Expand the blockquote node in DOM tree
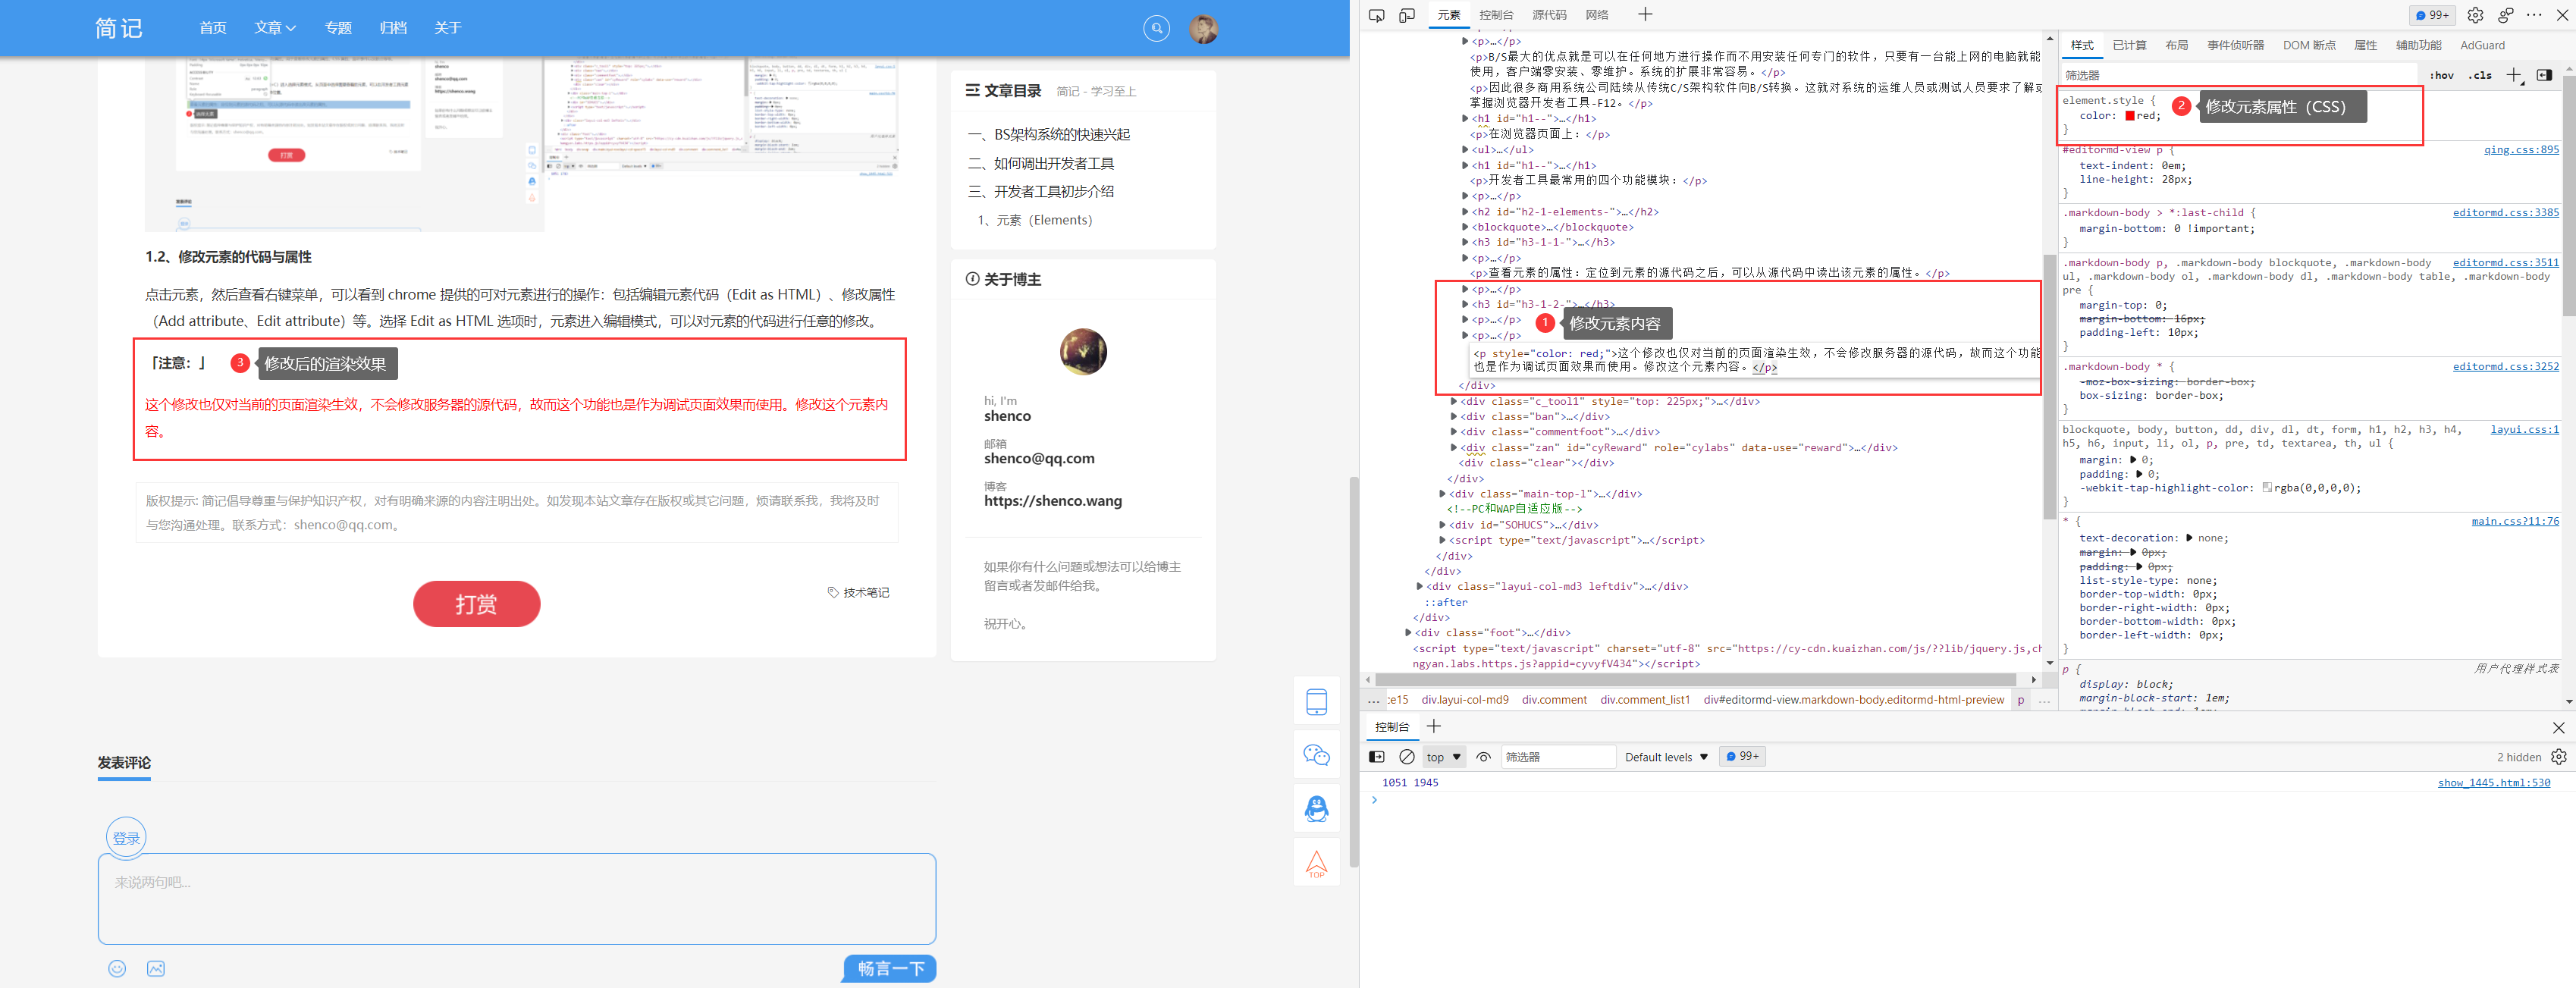The height and width of the screenshot is (988, 2576). (x=1465, y=227)
